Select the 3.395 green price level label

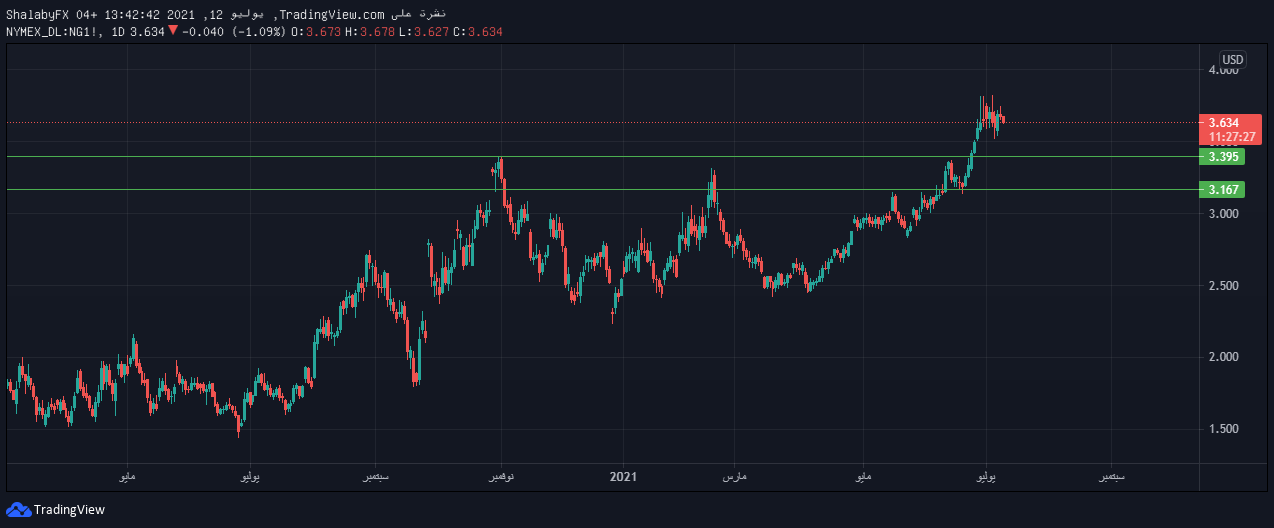coord(1221,156)
